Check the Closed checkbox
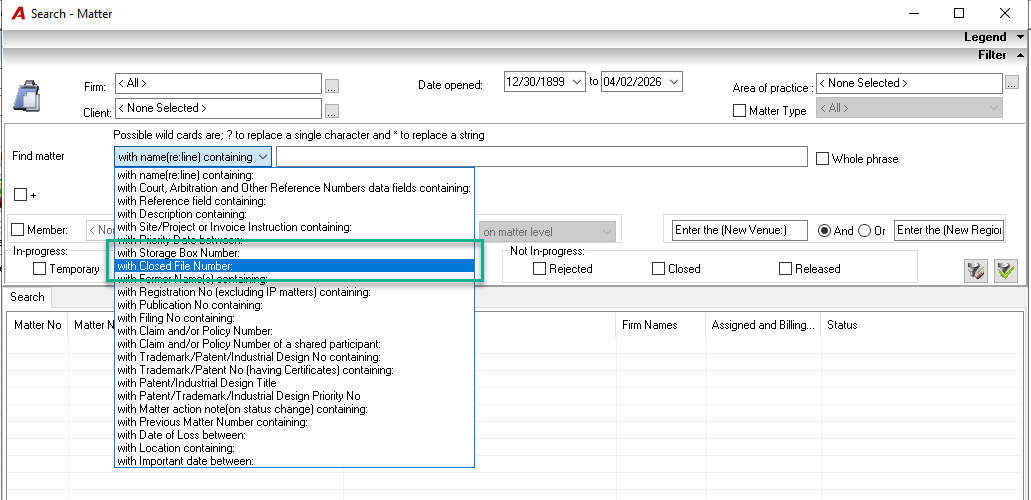The image size is (1031, 500). click(x=658, y=268)
